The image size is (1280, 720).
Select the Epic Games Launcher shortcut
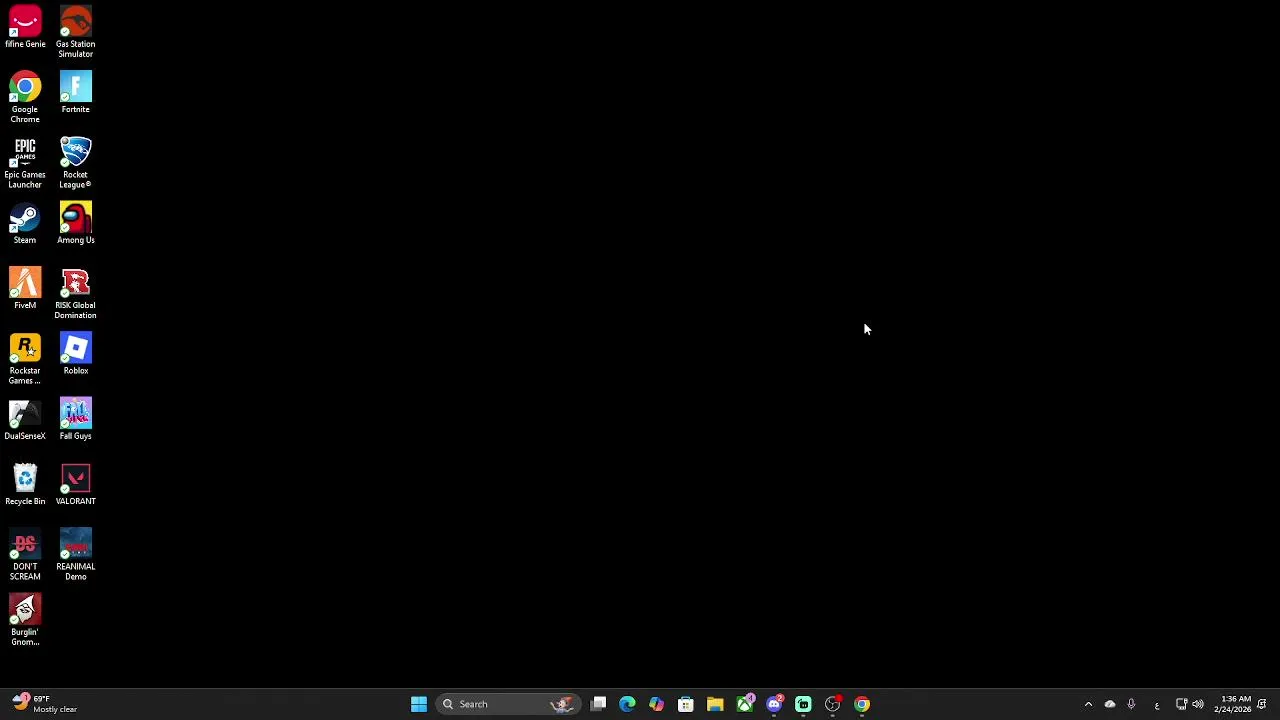coord(25,163)
